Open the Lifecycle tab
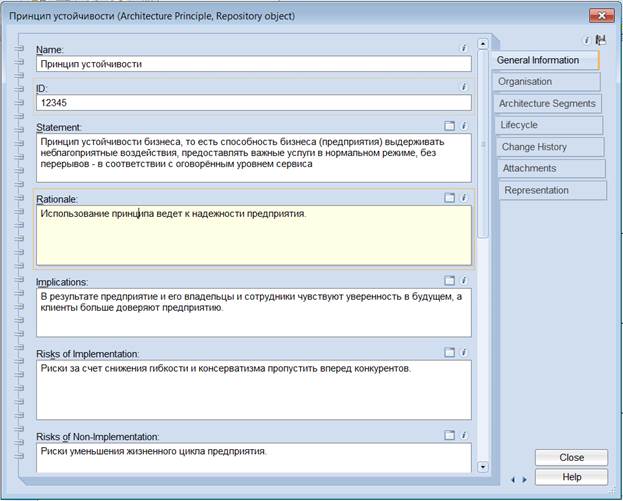Image resolution: width=623 pixels, height=501 pixels. pos(549,125)
